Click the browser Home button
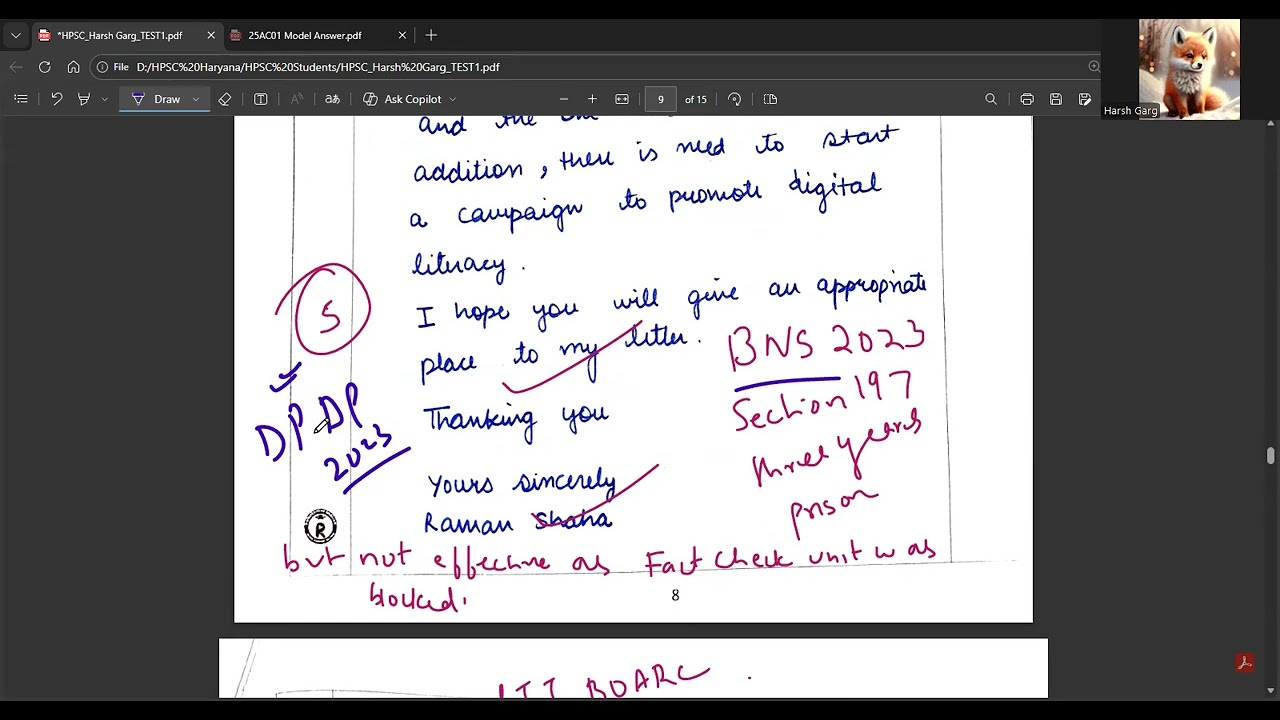1280x720 pixels. pyautogui.click(x=73, y=67)
